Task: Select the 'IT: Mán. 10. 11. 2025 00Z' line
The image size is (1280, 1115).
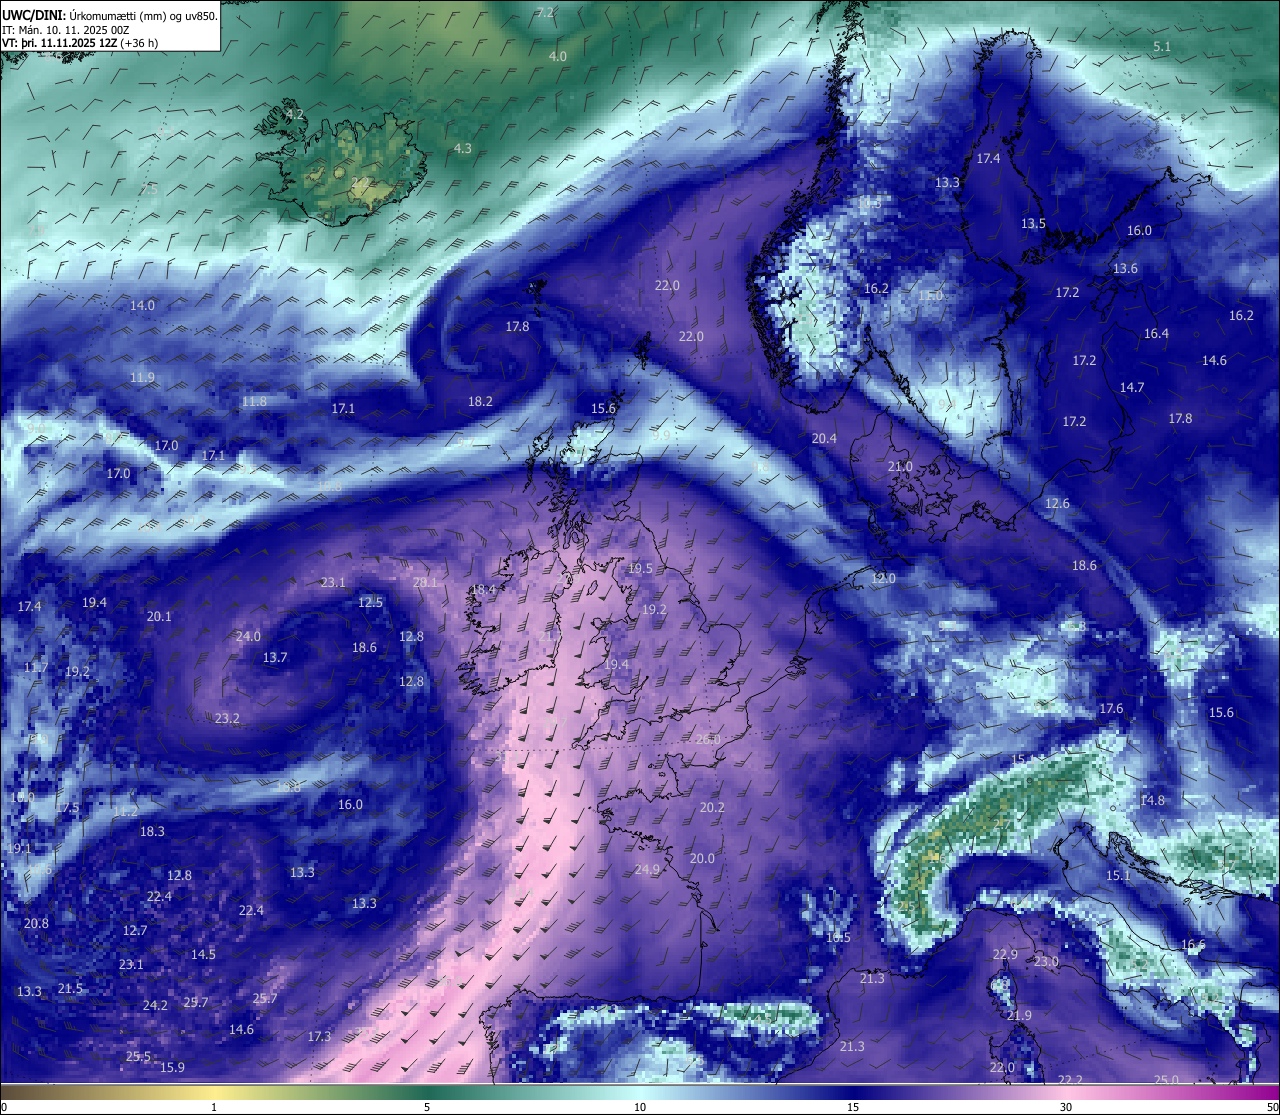Action: pos(65,30)
